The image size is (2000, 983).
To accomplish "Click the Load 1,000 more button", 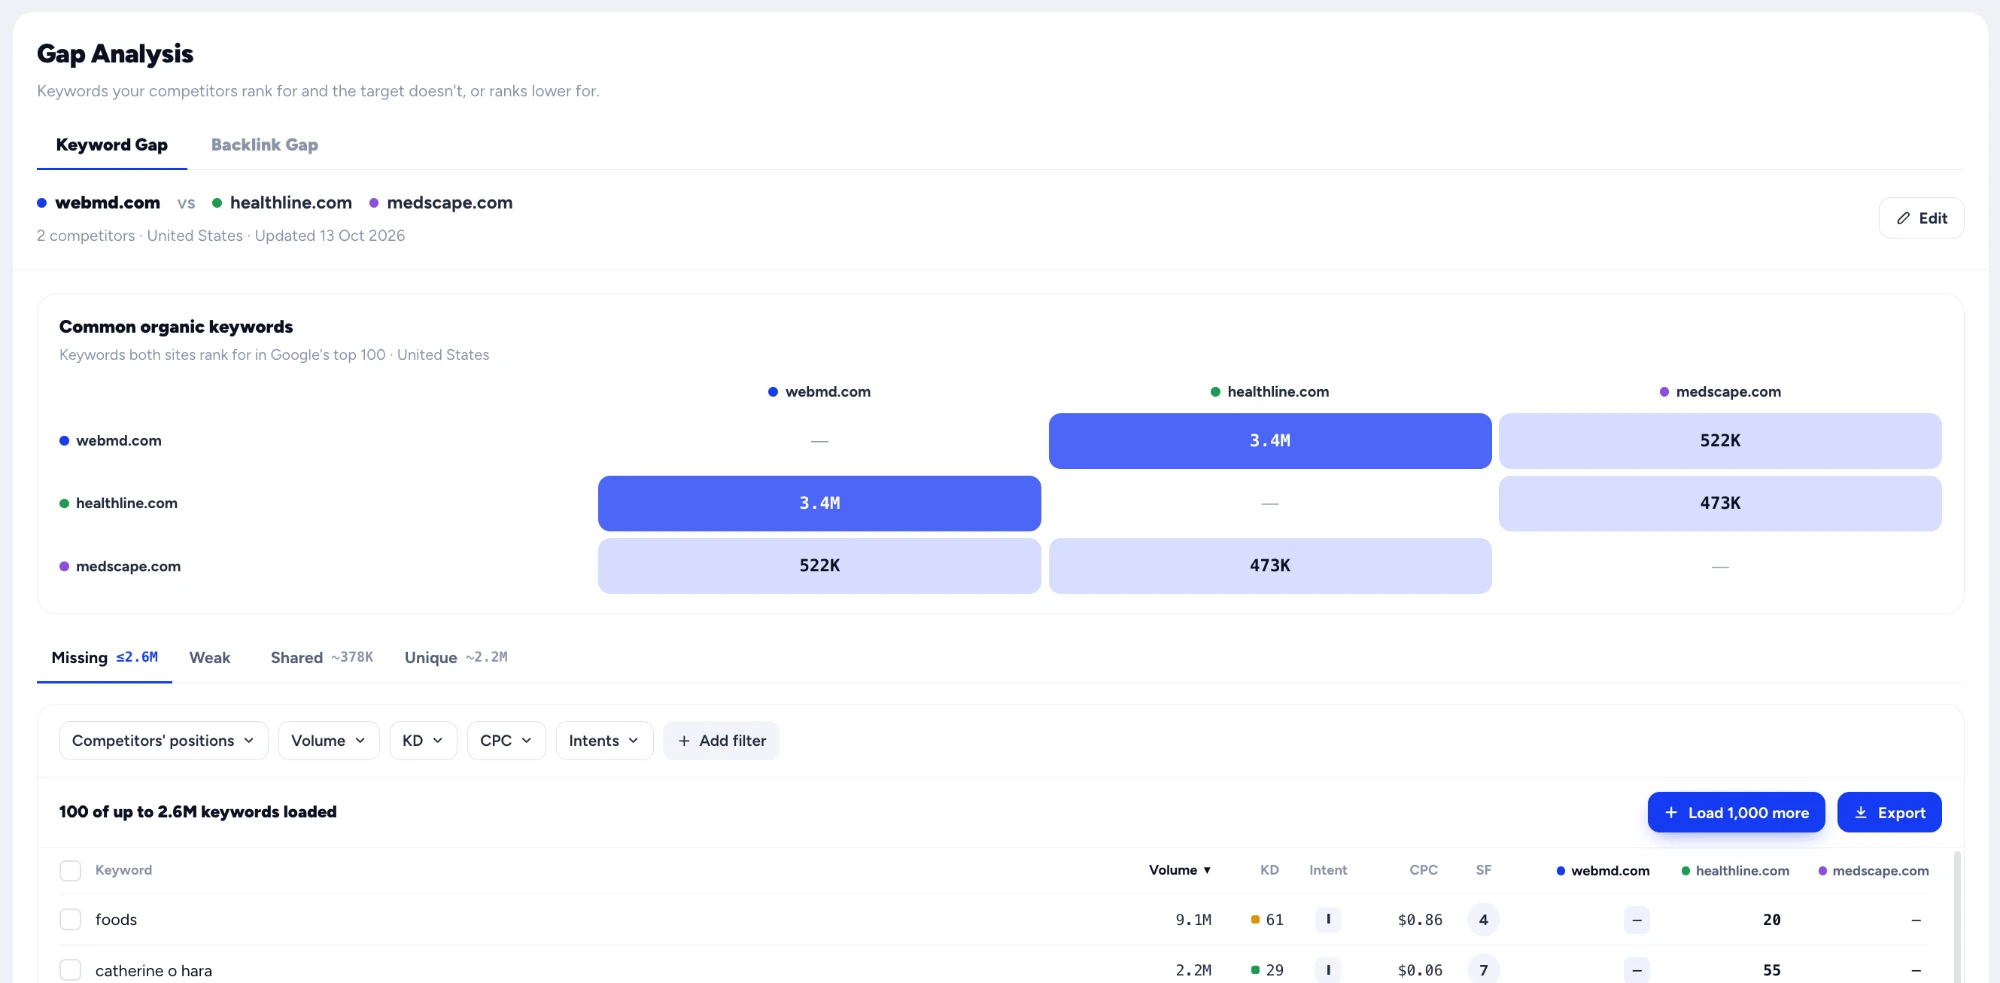I will tap(1736, 813).
